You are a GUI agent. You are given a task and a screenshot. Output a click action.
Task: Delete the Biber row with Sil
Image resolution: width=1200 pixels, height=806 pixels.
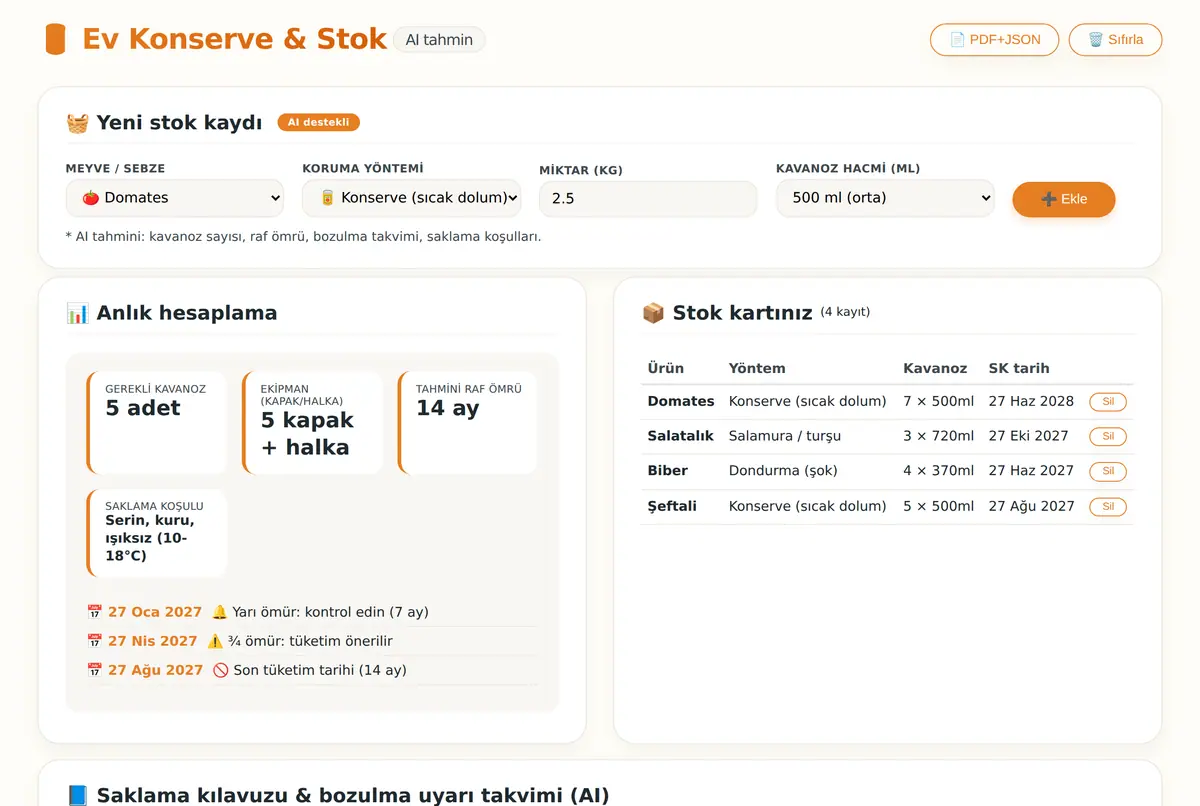coord(1108,472)
